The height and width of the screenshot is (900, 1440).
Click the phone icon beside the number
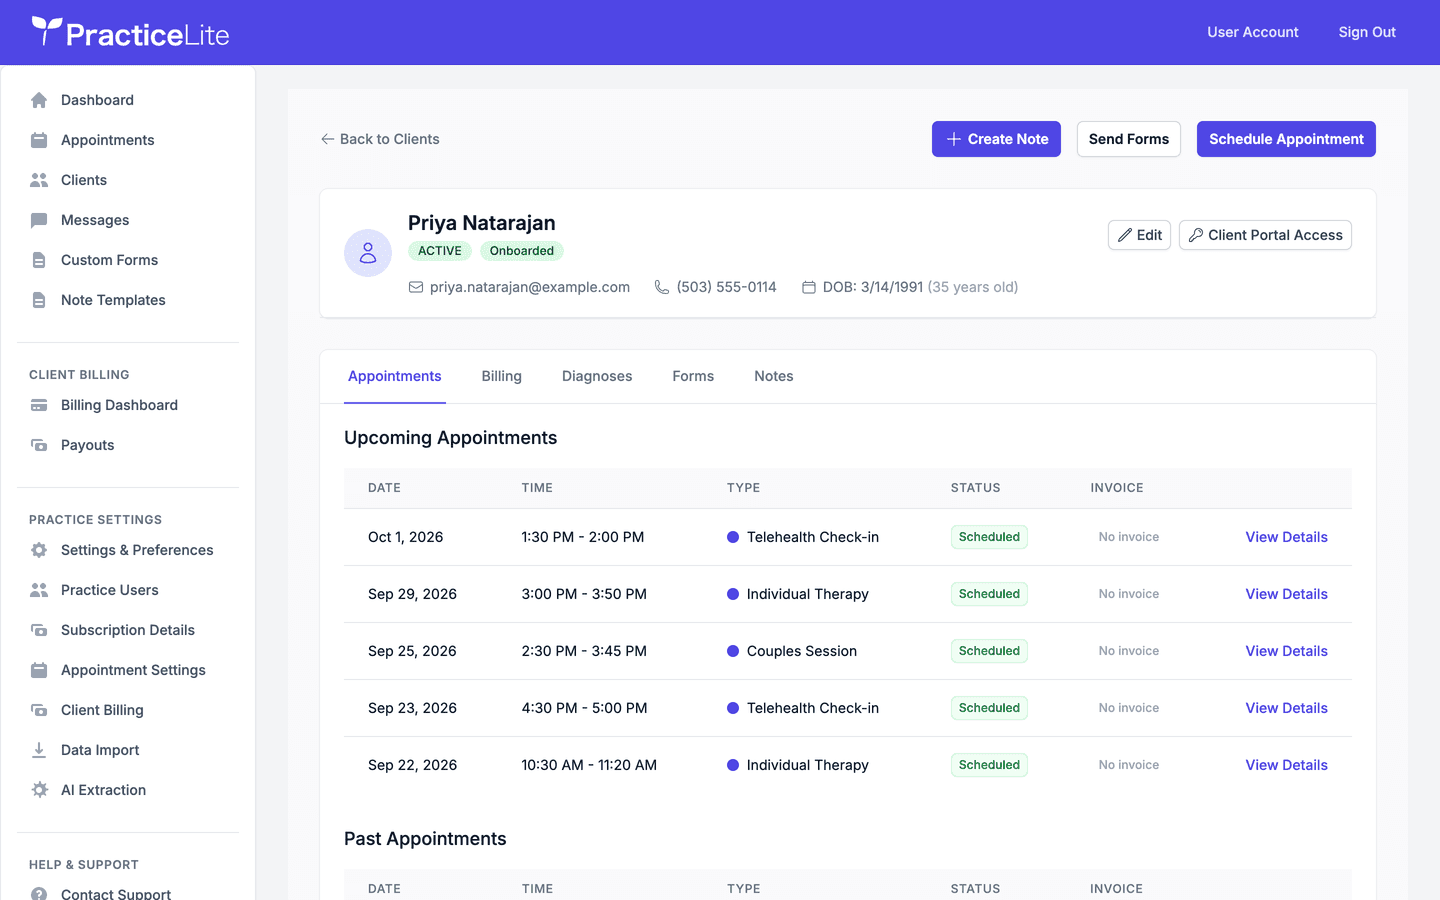click(x=662, y=287)
